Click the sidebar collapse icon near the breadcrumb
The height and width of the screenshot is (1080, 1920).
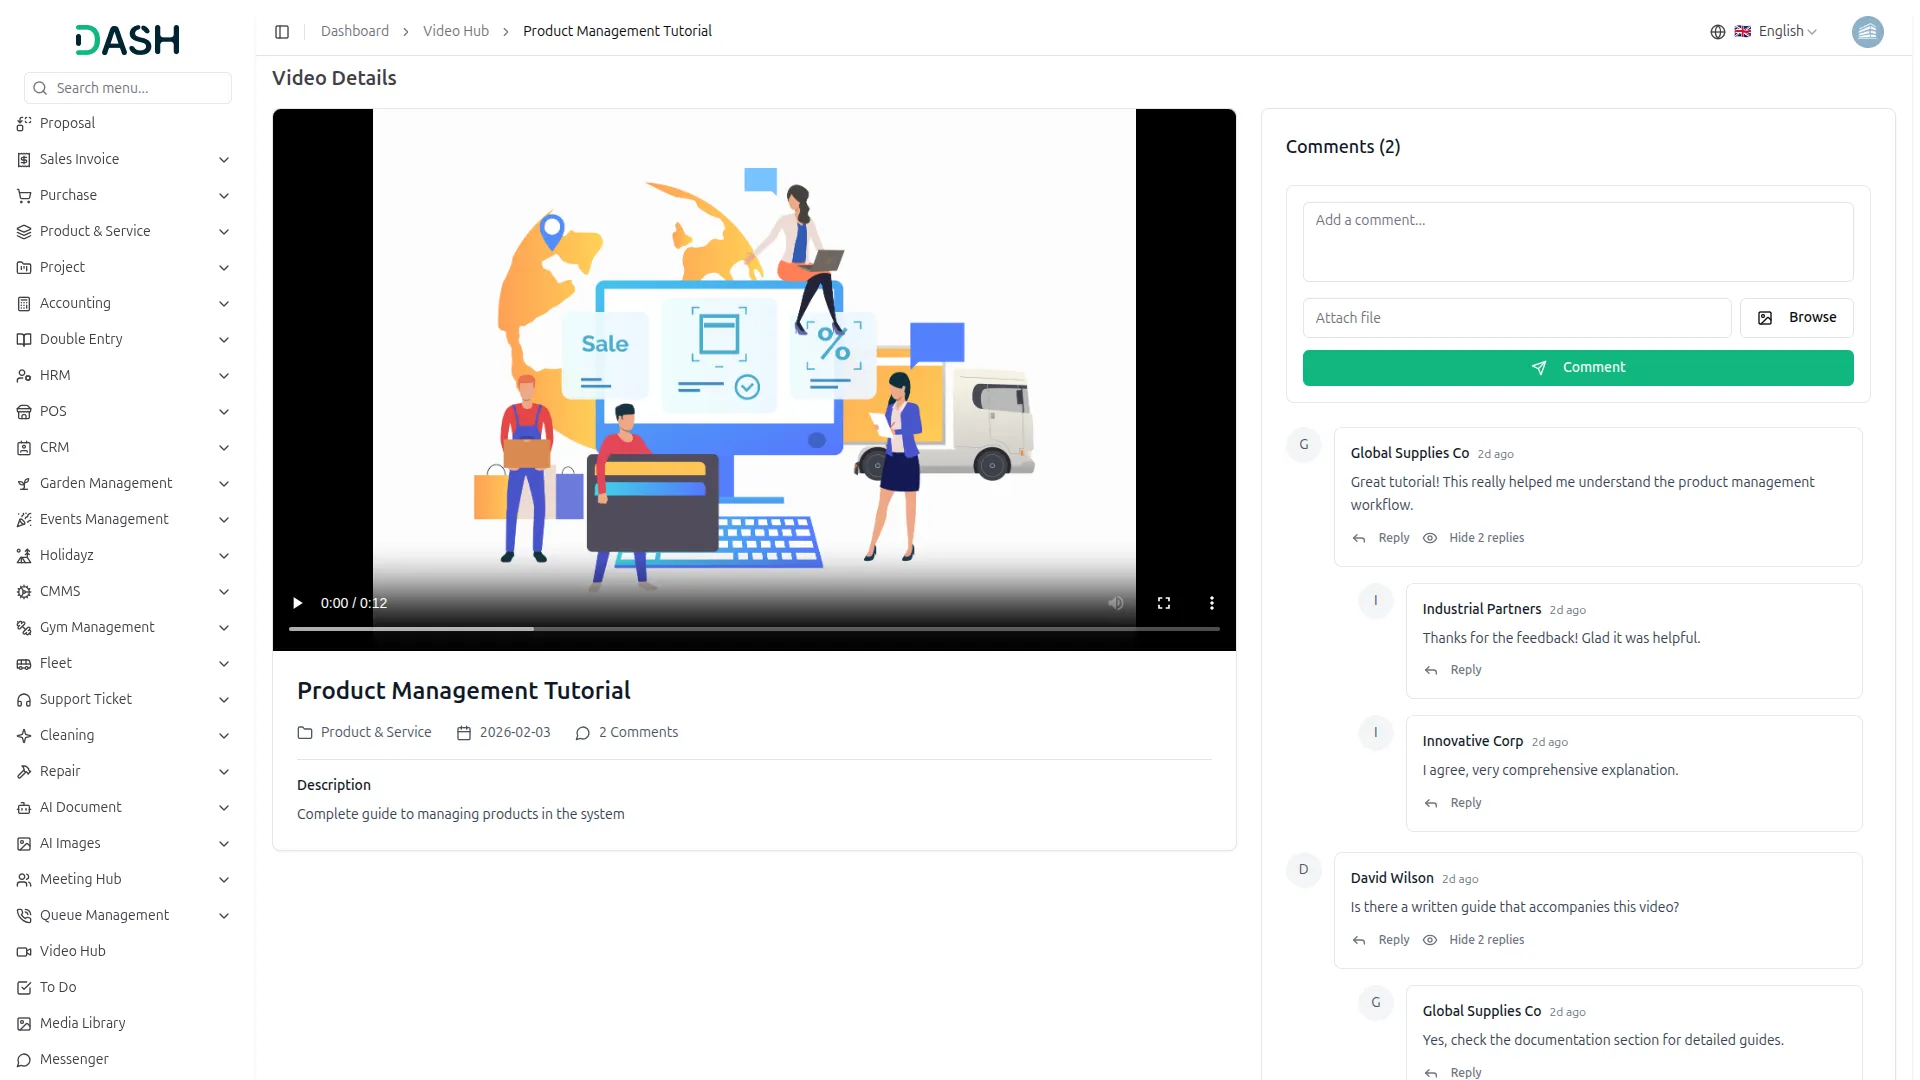coord(282,31)
